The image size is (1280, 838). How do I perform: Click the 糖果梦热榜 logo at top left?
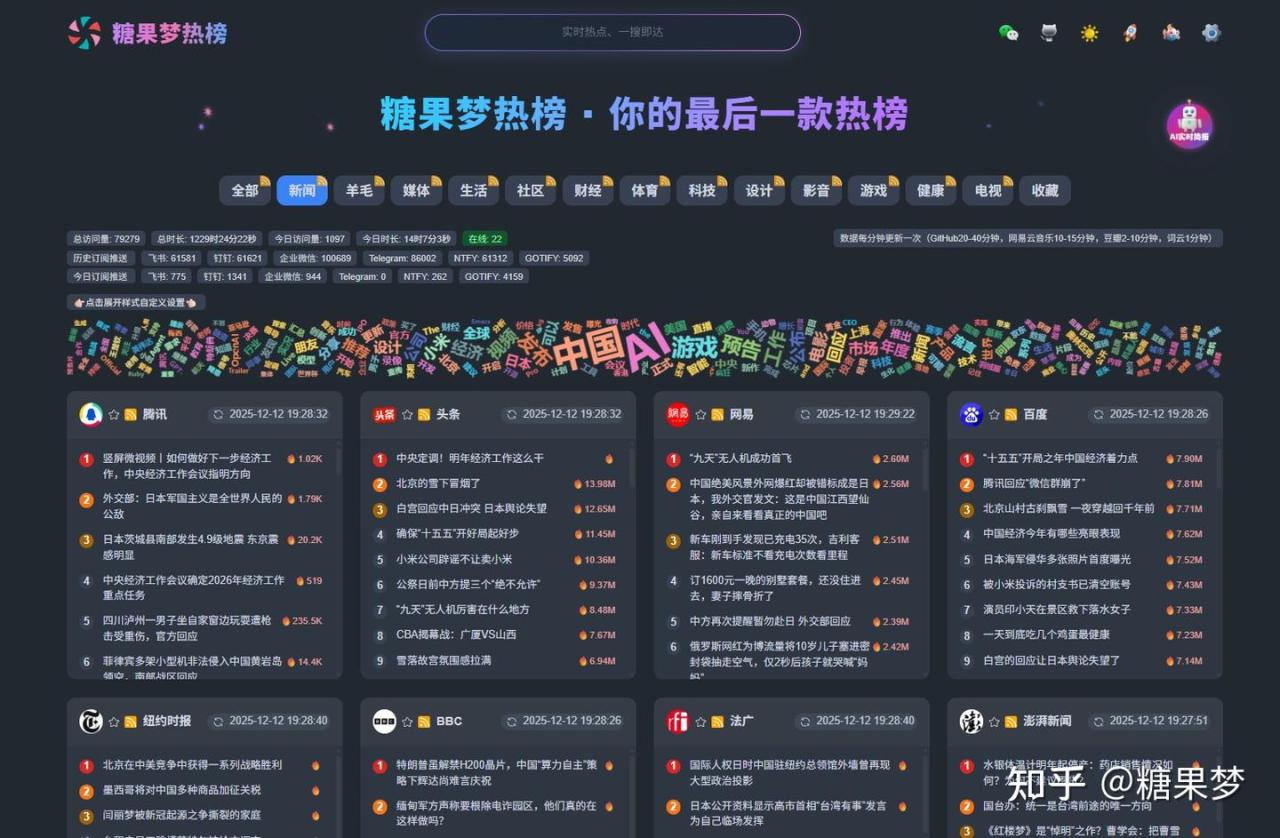click(147, 33)
